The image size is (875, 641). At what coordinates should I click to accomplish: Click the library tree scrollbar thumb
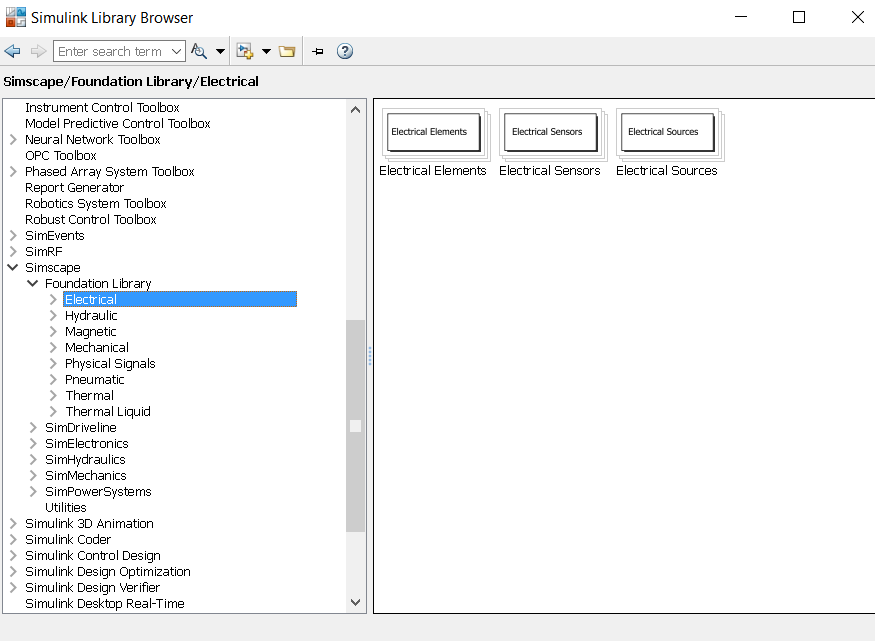[355, 426]
